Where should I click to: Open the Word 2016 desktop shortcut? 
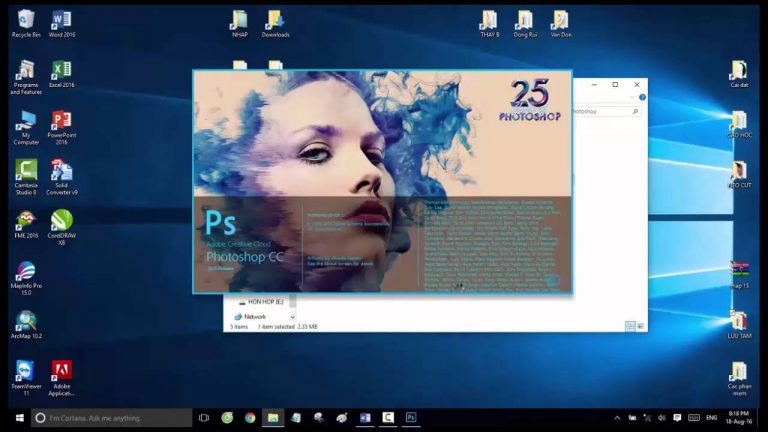pos(62,24)
